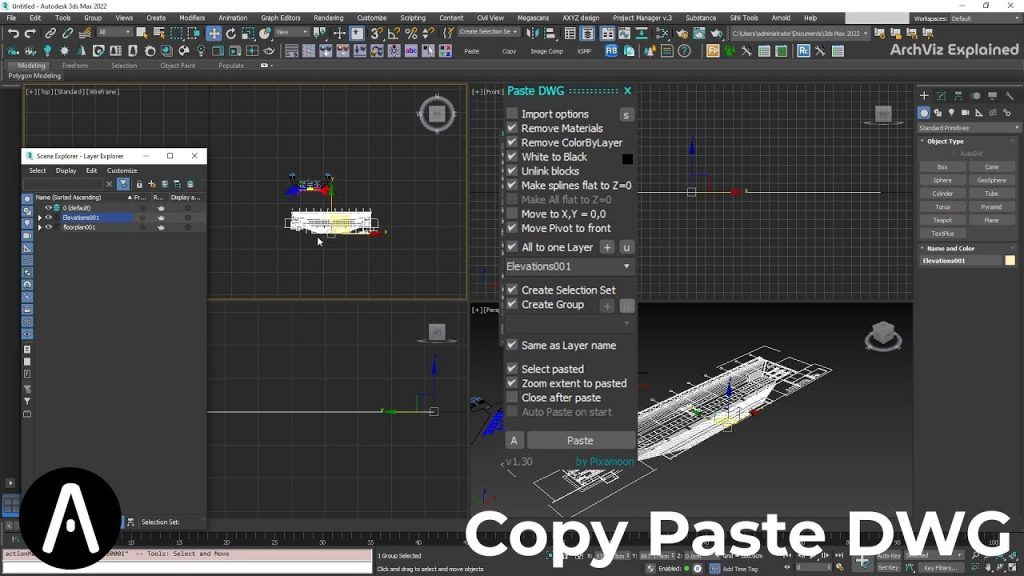1024x576 pixels.
Task: Activate the Select and Rotate tool
Action: click(231, 33)
